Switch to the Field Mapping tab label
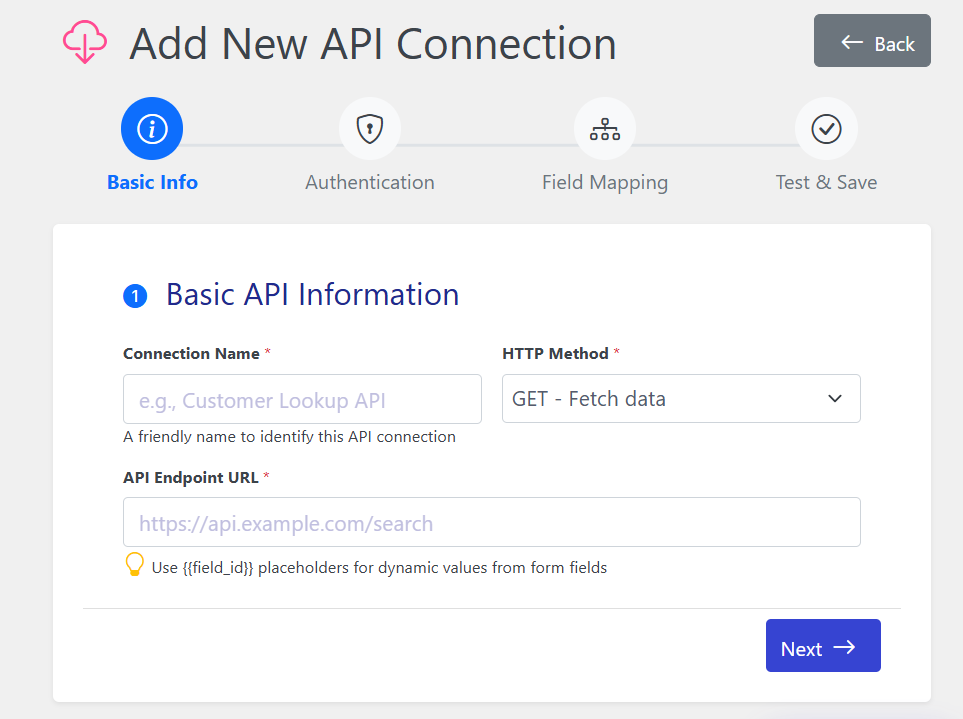 click(x=605, y=183)
